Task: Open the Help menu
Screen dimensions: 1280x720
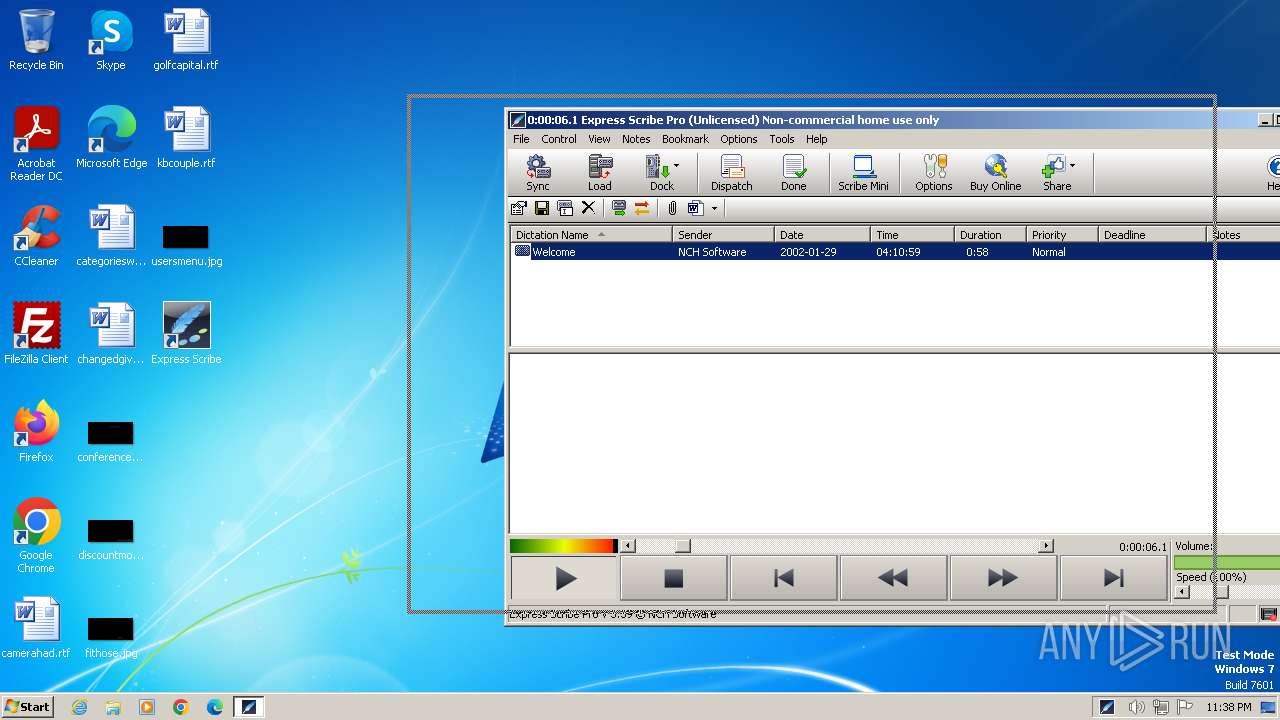Action: [817, 139]
